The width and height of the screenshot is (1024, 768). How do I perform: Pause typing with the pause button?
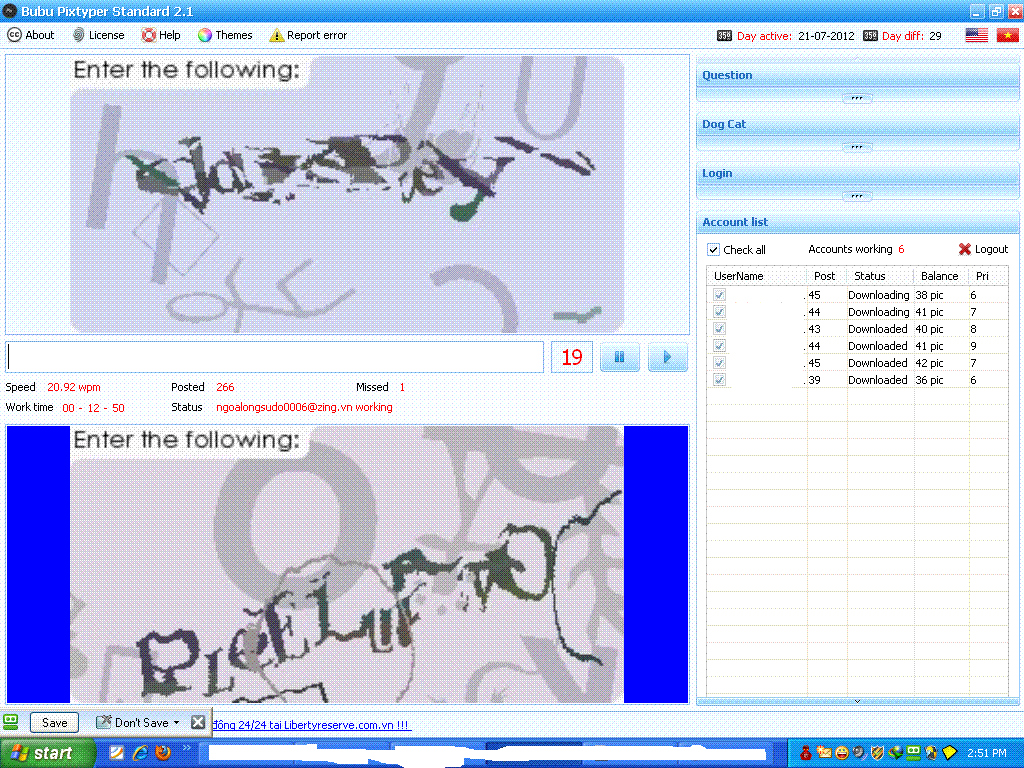[619, 357]
